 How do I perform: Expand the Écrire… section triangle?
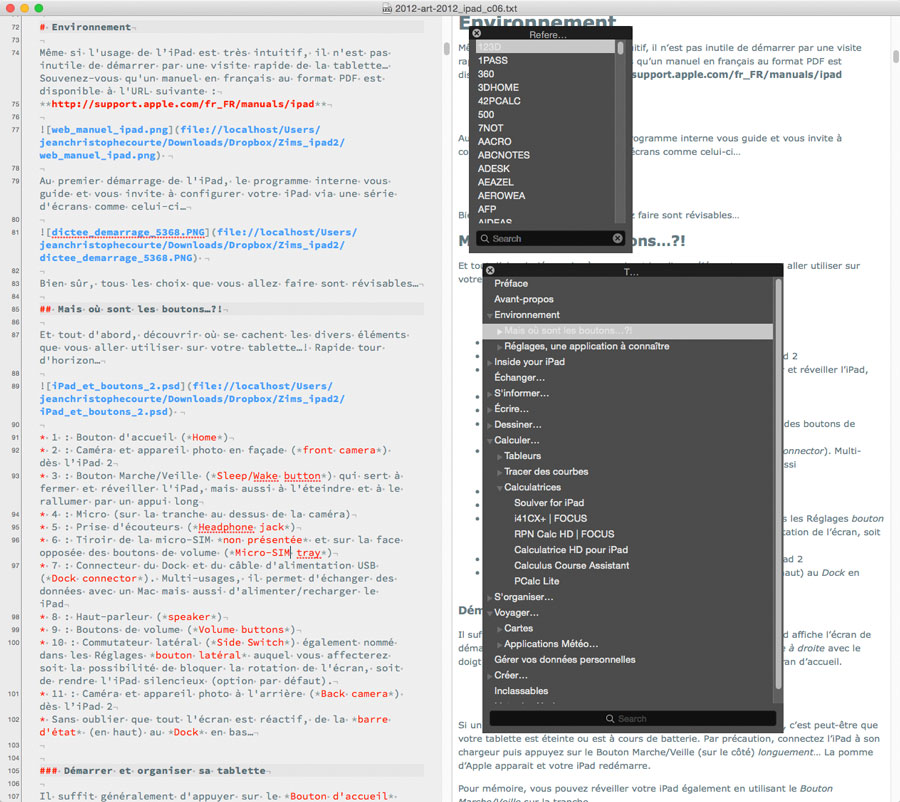click(490, 409)
